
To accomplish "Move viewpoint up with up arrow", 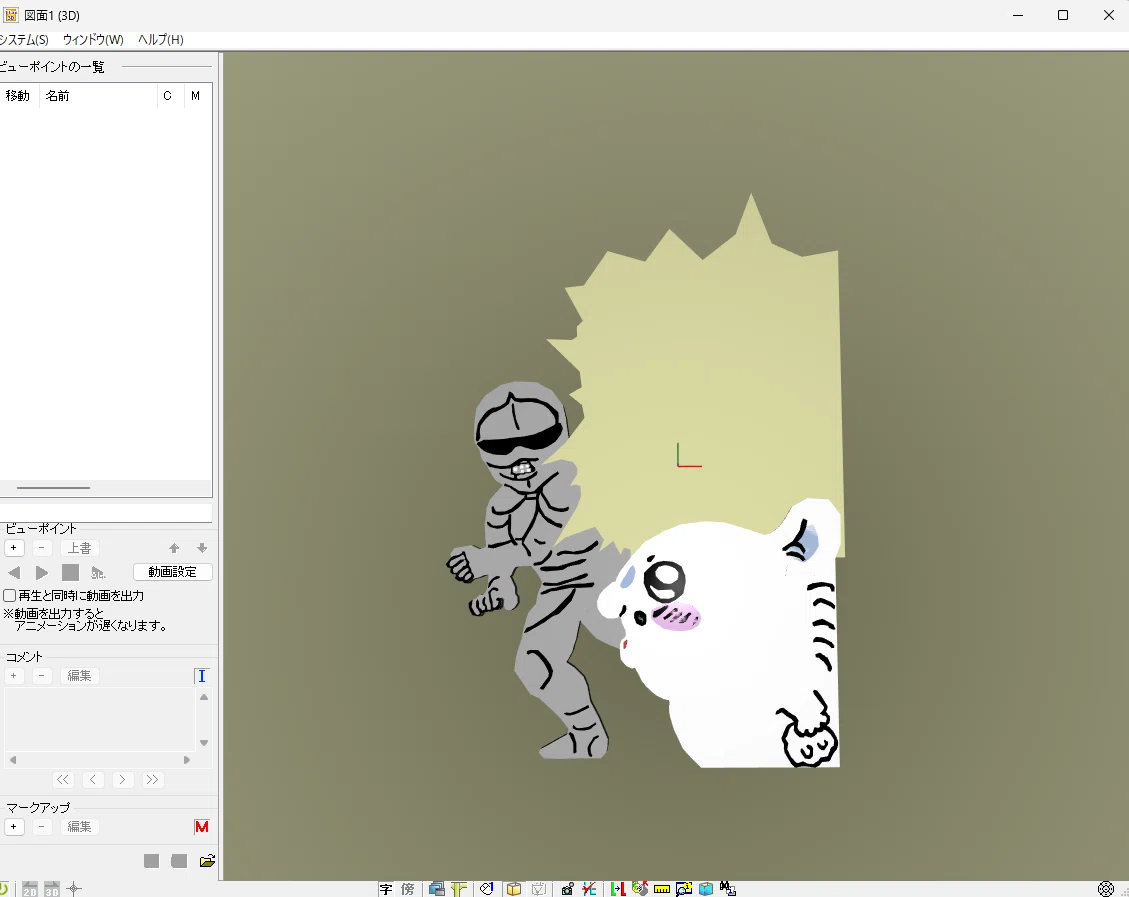I will pos(174,548).
